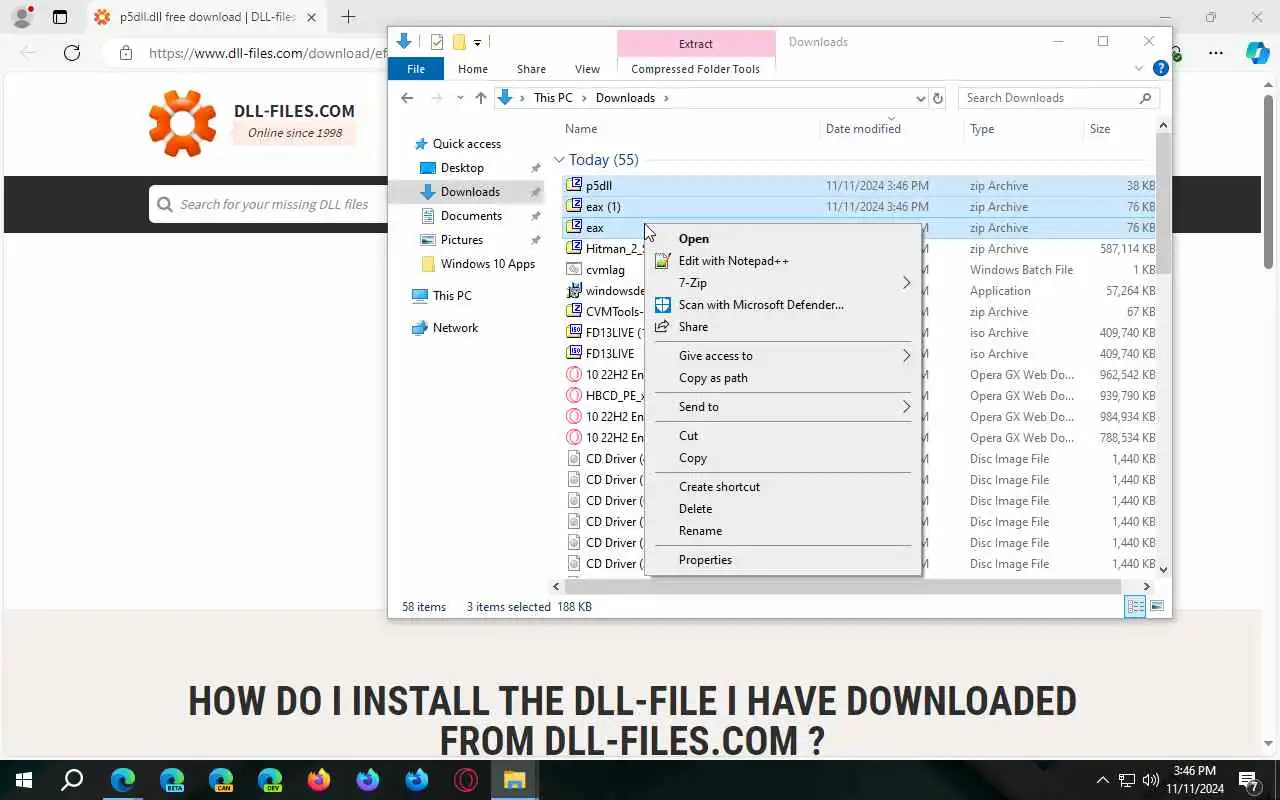The width and height of the screenshot is (1280, 800).
Task: Refresh the Downloads folder view
Action: 938,98
